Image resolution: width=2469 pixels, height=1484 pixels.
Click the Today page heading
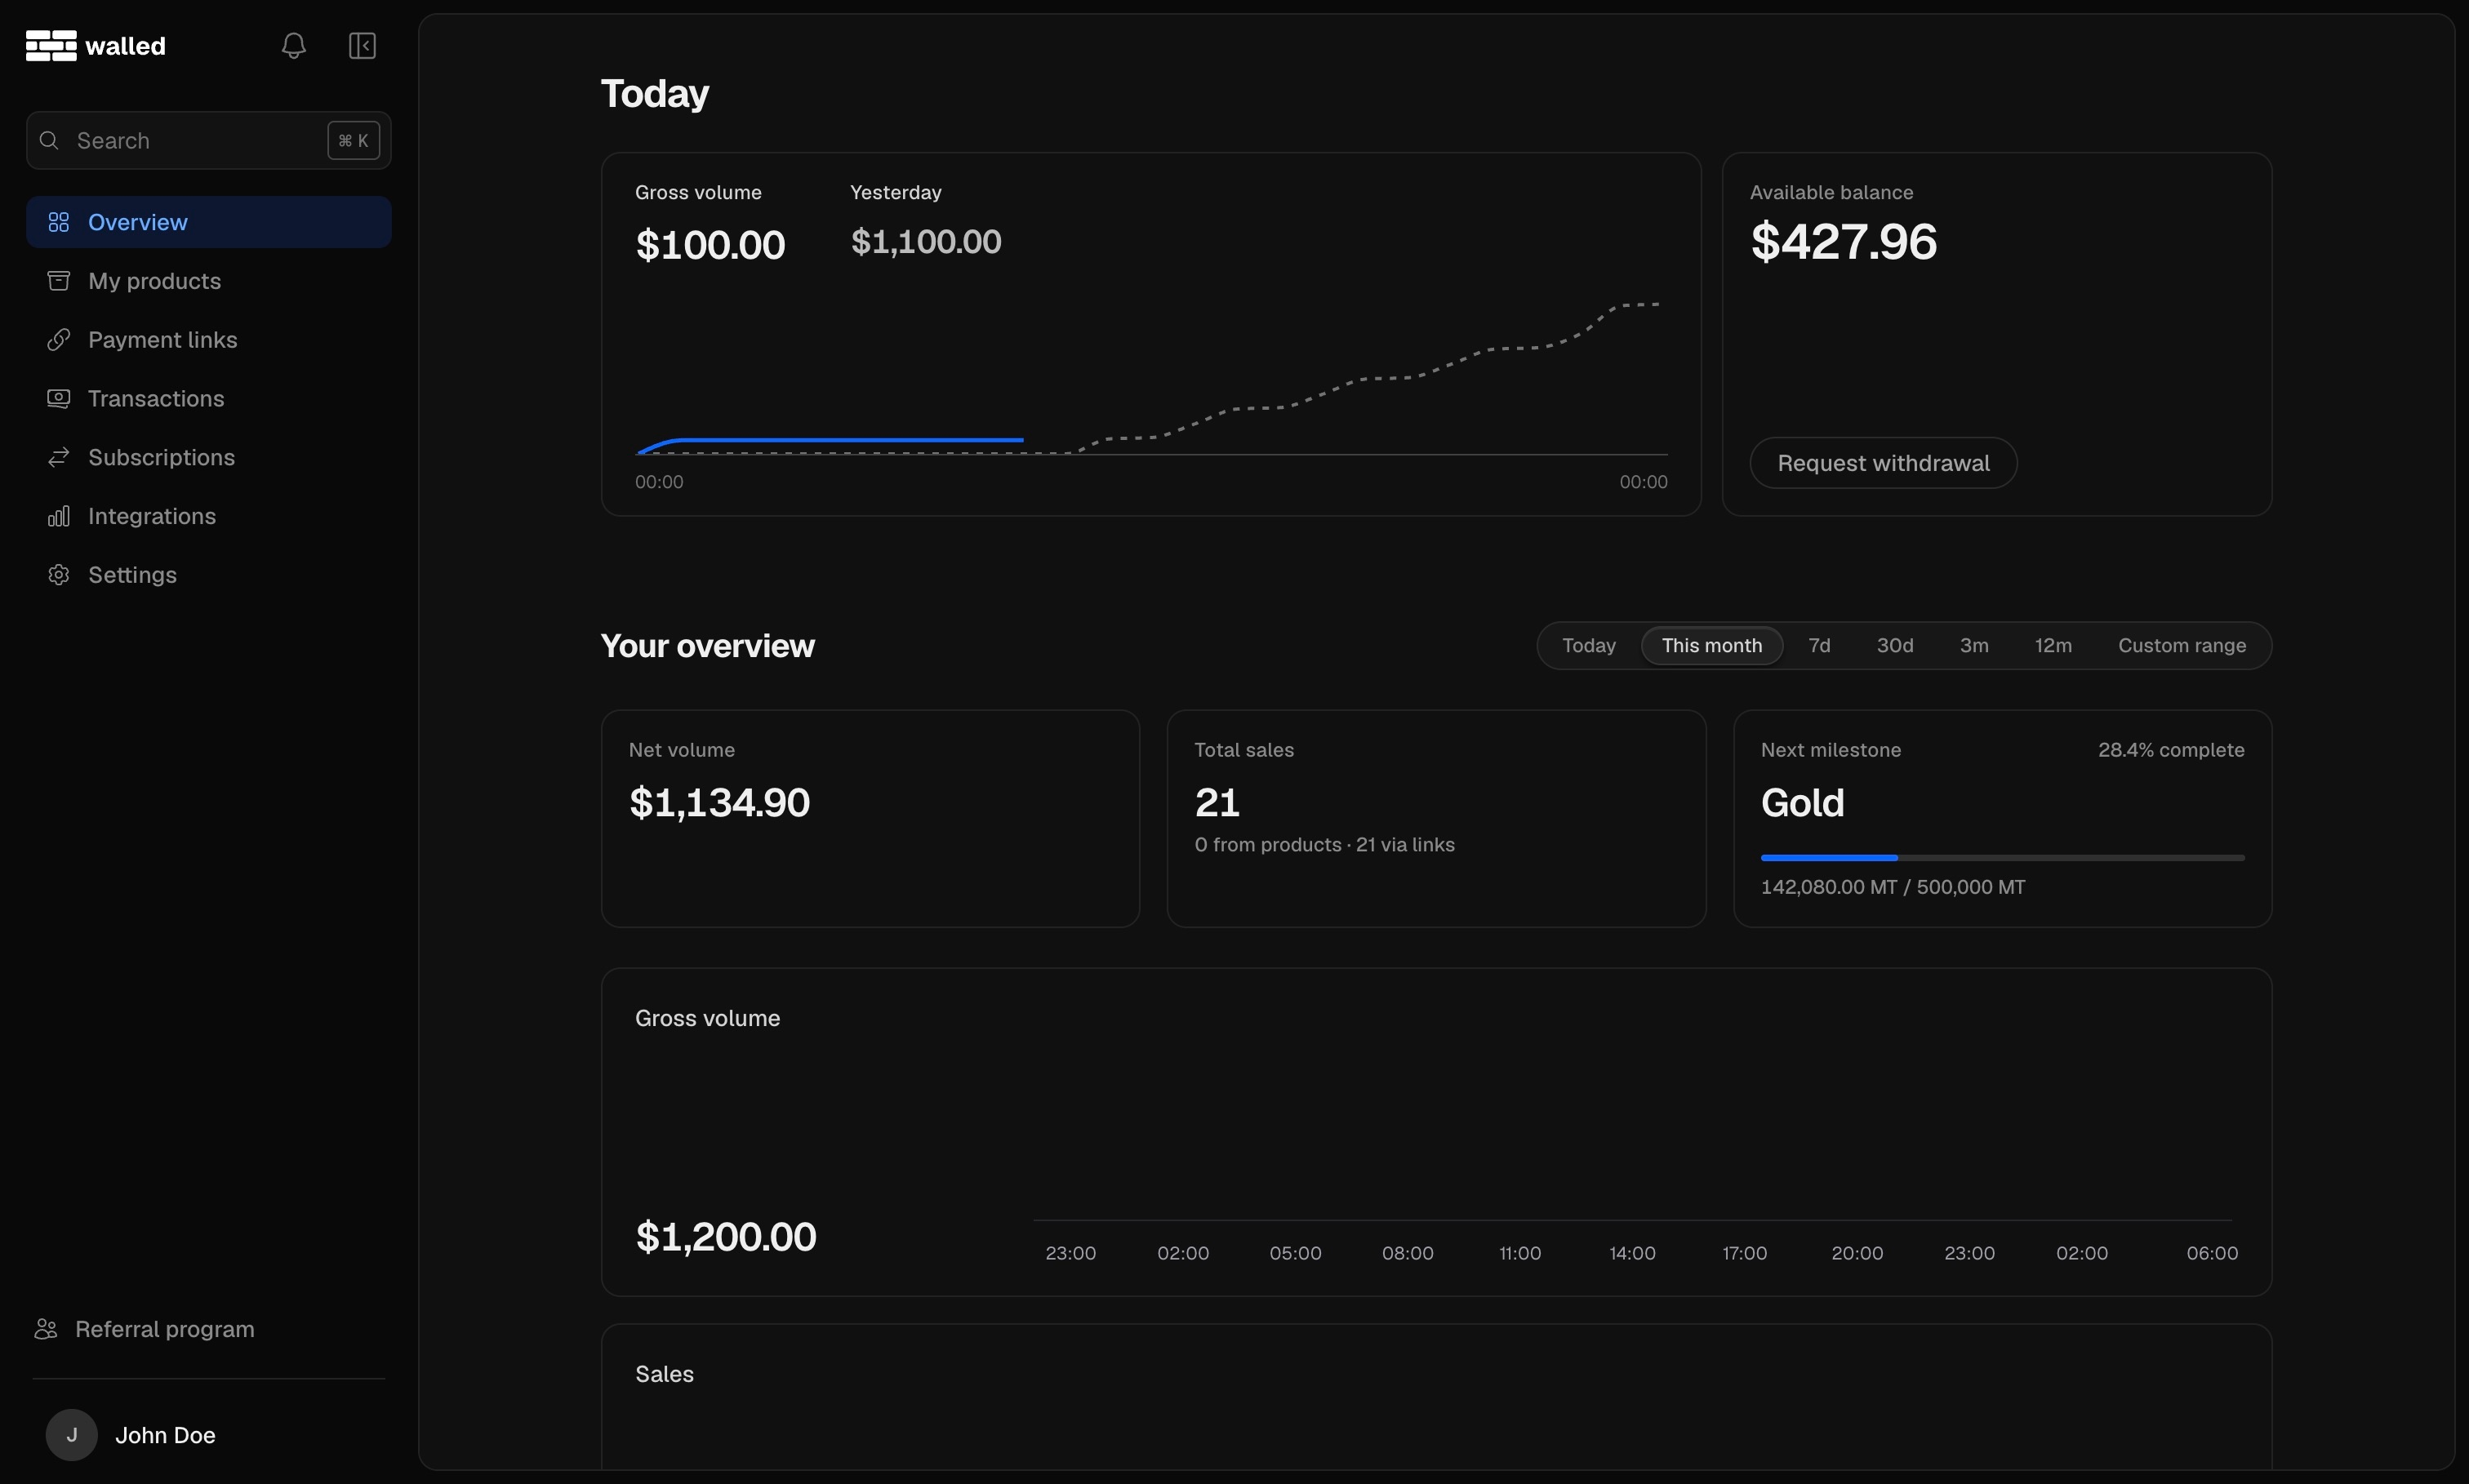click(x=654, y=94)
